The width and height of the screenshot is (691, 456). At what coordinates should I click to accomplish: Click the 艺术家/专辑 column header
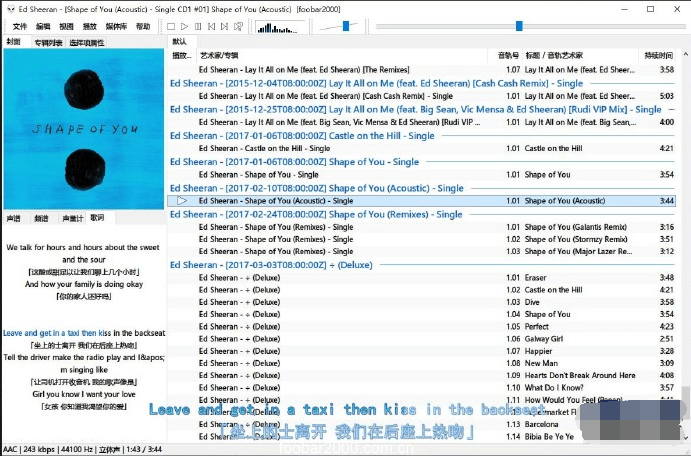tap(342, 56)
